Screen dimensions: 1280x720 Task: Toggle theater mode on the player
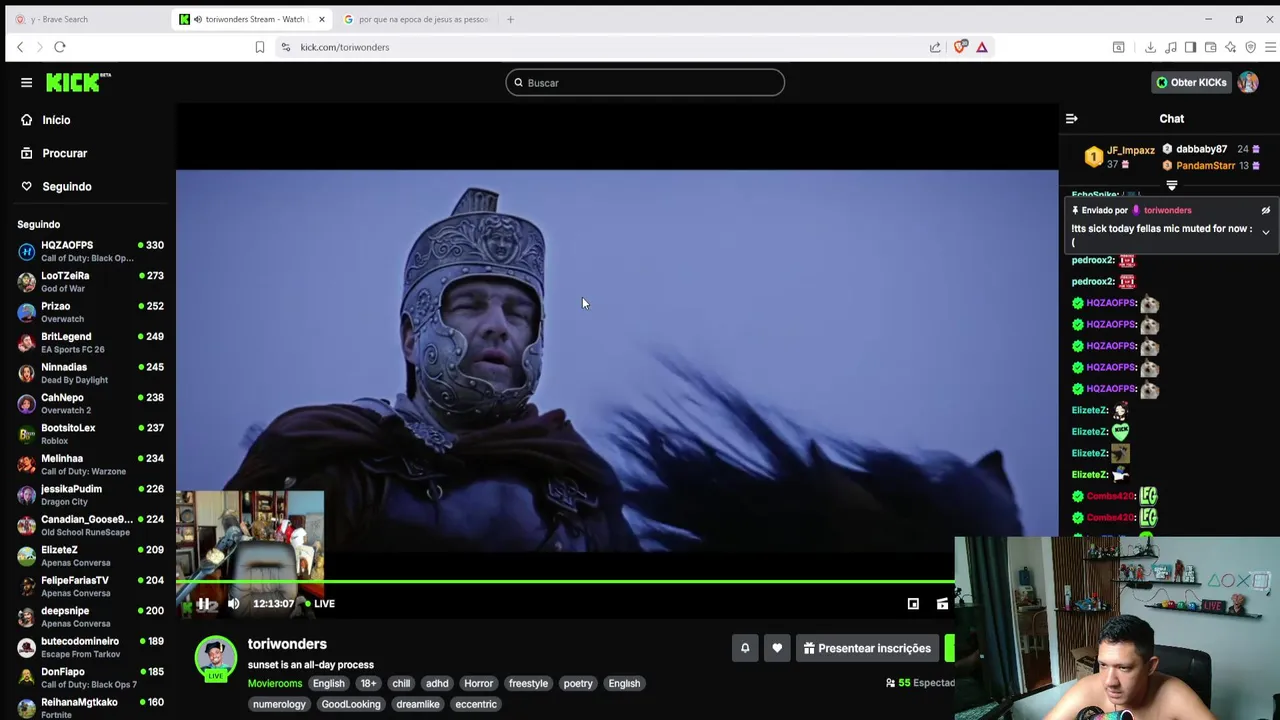click(942, 604)
